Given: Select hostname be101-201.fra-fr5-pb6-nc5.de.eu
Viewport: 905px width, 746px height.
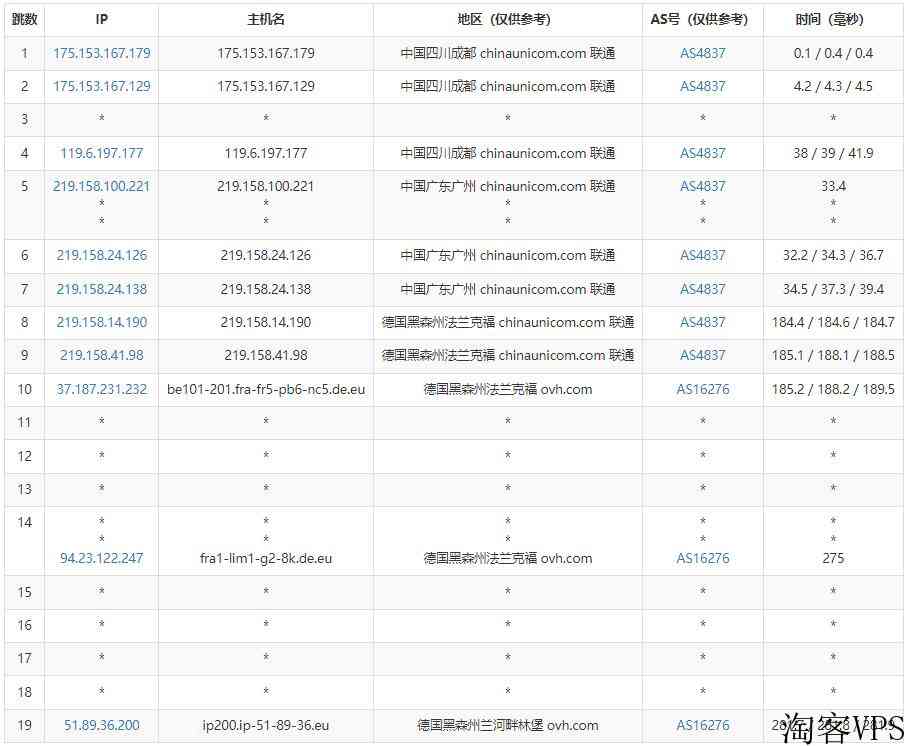Looking at the screenshot, I should pos(265,389).
